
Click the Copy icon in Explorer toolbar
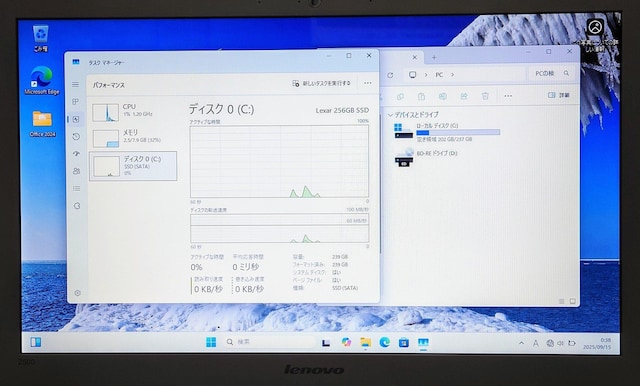tap(400, 96)
